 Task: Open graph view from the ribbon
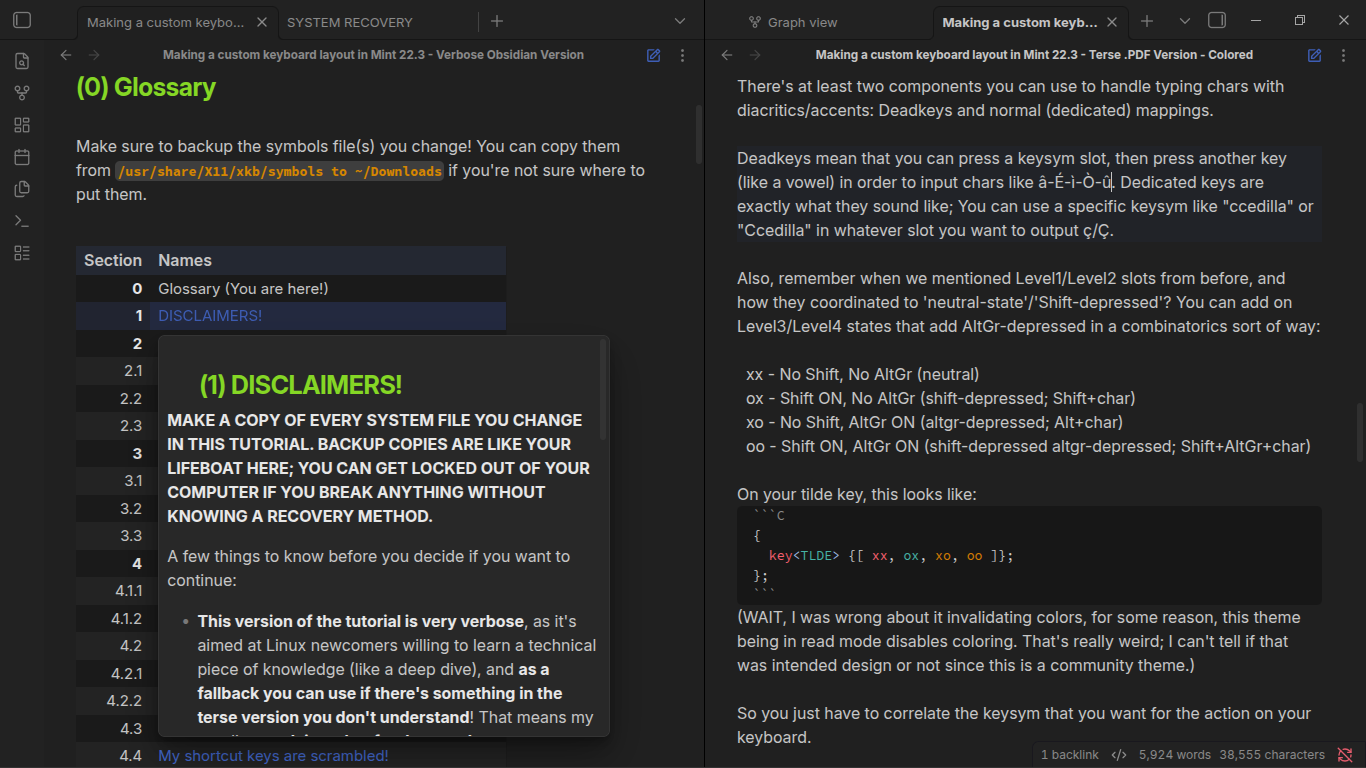point(22,93)
